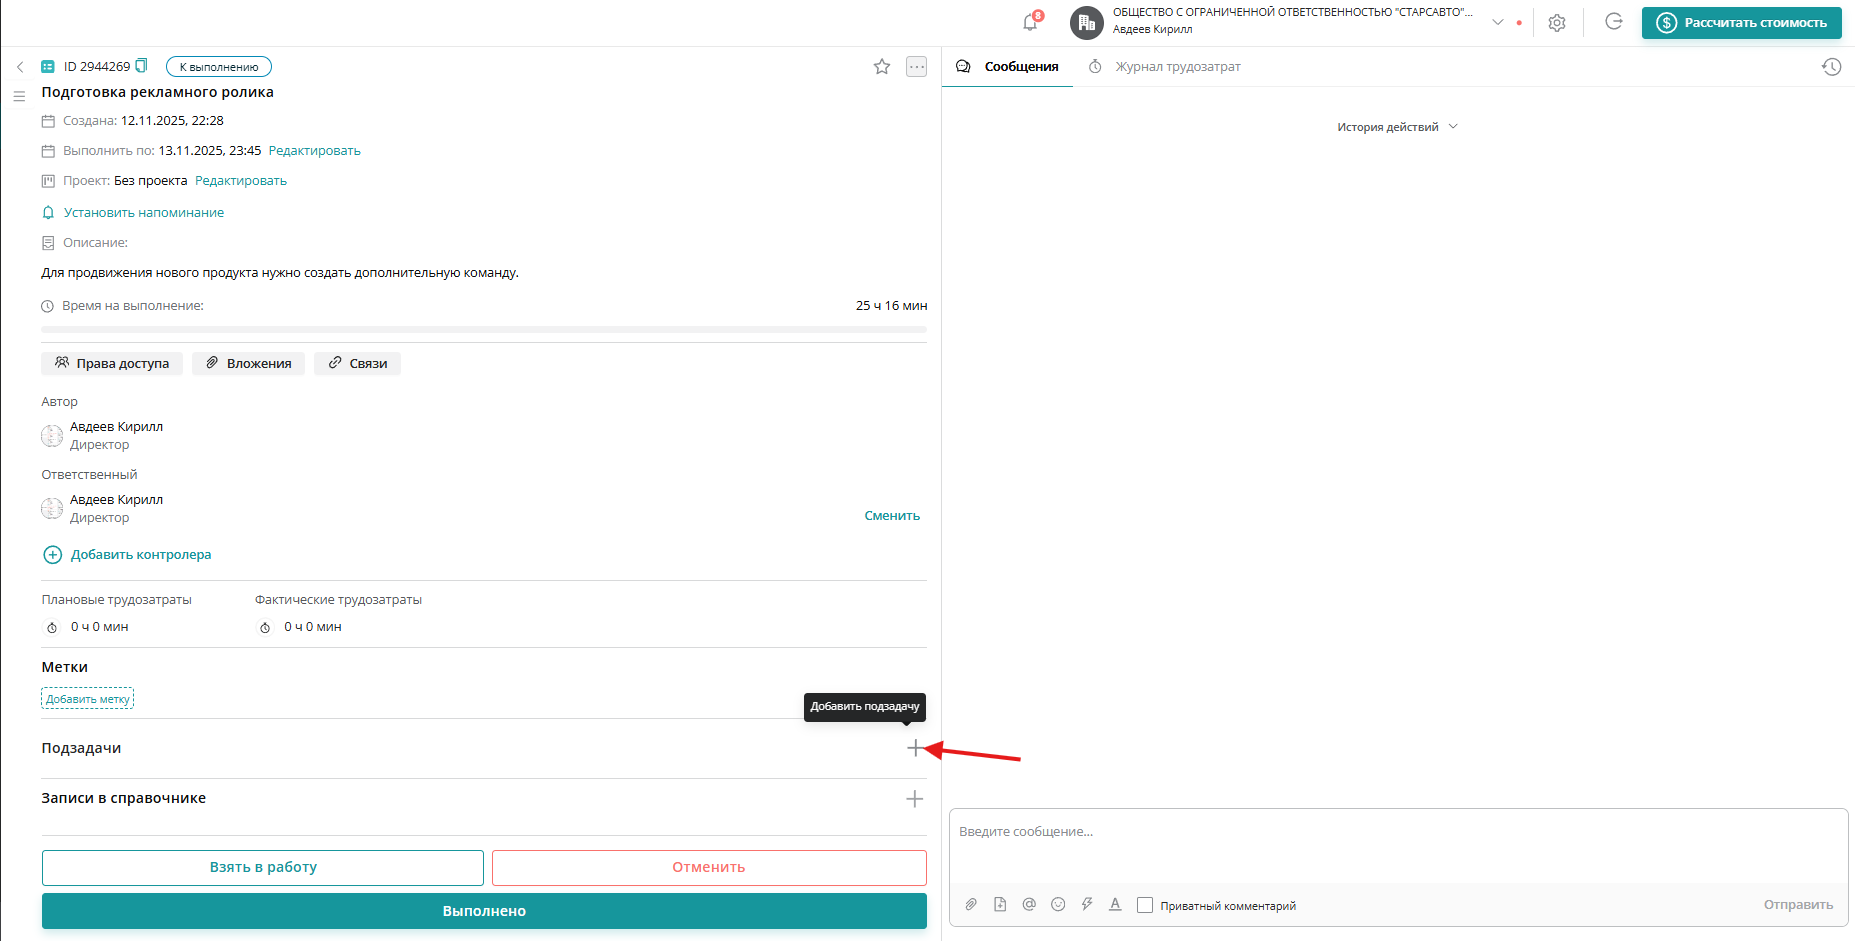This screenshot has width=1855, height=941.
Task: Open the notifications bell
Action: point(1030,22)
